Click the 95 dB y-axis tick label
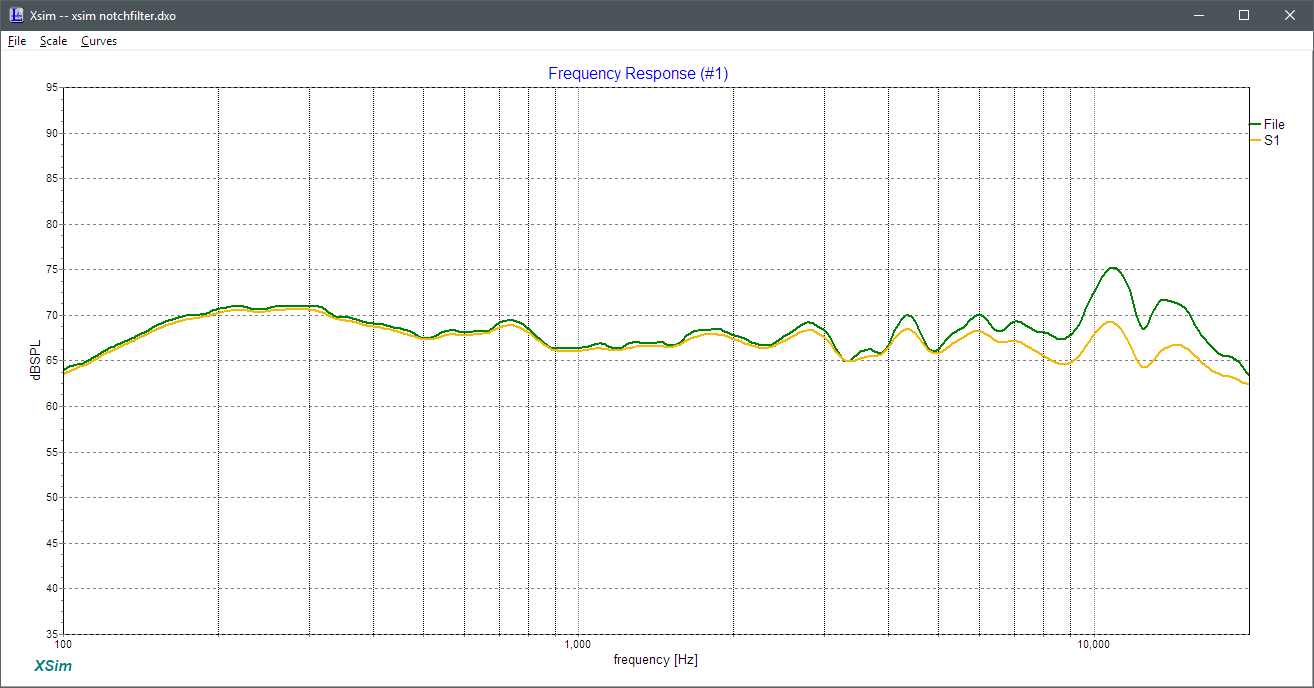This screenshot has height=688, width=1314. (51, 88)
